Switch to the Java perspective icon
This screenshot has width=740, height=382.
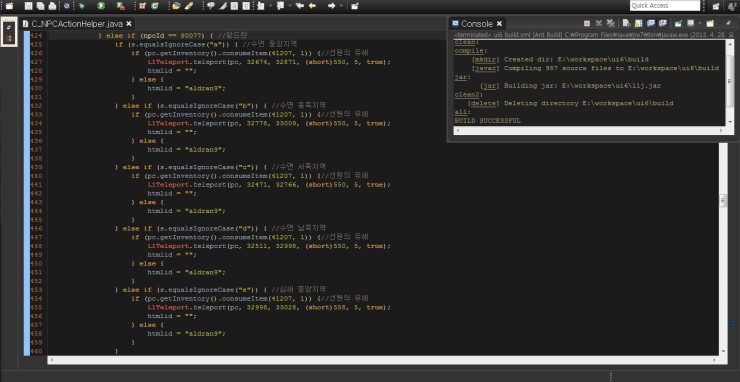732,6
